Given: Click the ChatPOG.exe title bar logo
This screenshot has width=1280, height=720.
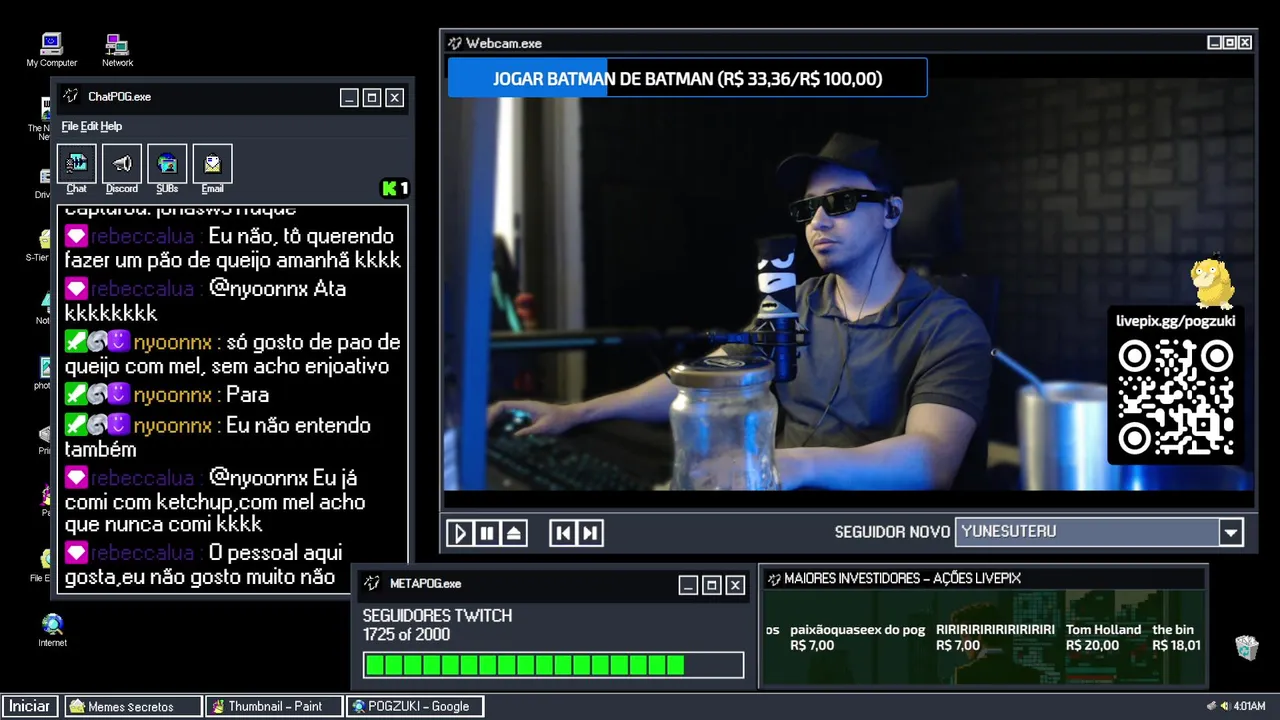Looking at the screenshot, I should point(71,96).
